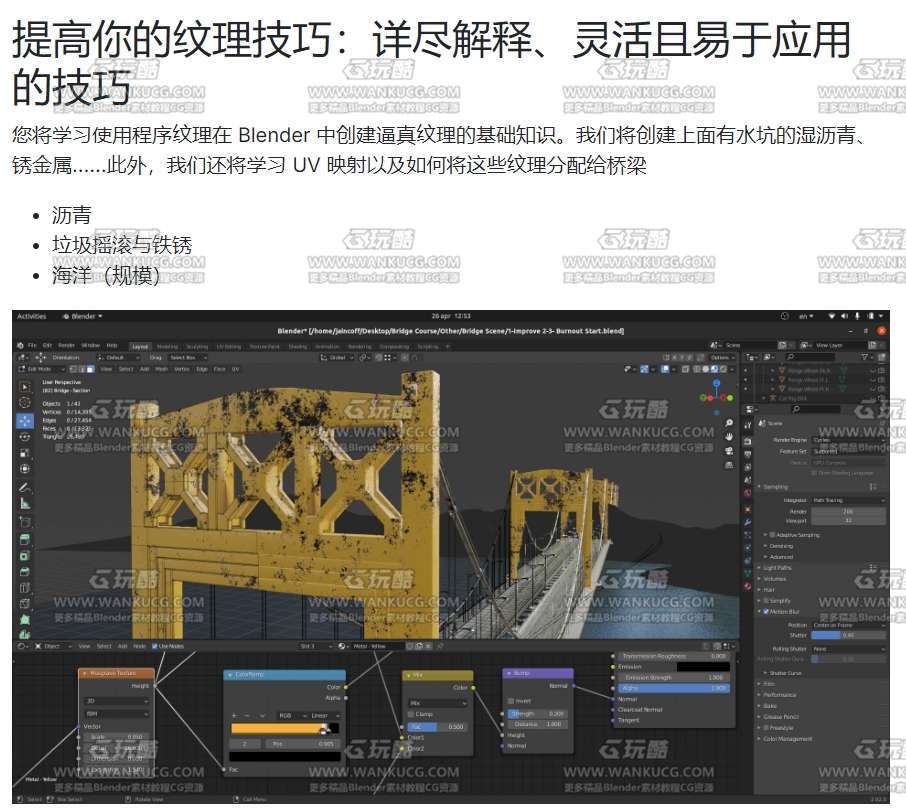Enable the Motion Blur checkbox

(766, 611)
